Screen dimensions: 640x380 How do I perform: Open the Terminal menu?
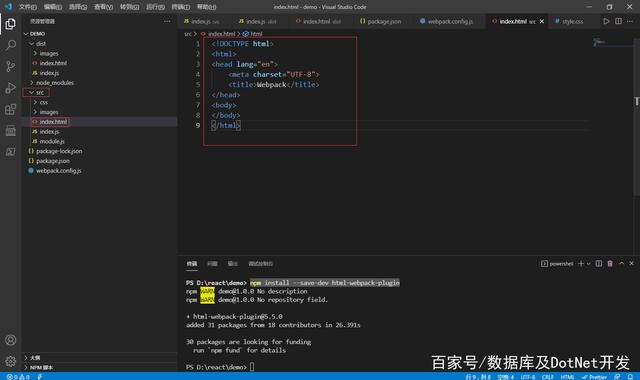pyautogui.click(x=181, y=7)
